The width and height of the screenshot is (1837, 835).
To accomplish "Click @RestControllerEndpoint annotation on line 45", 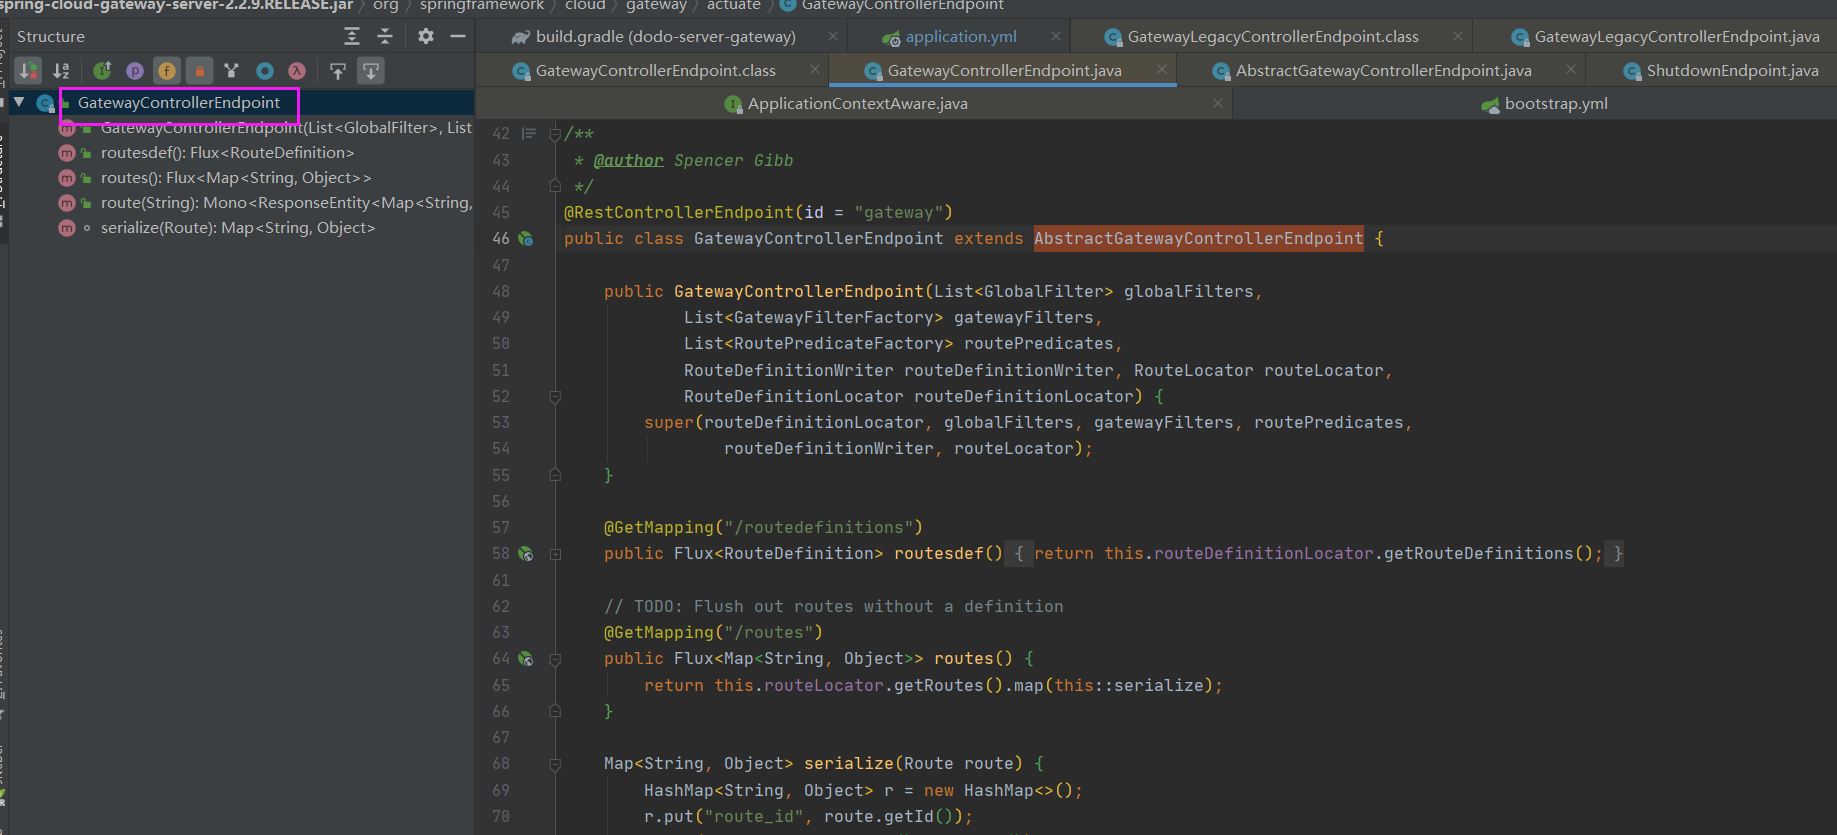I will click(678, 212).
